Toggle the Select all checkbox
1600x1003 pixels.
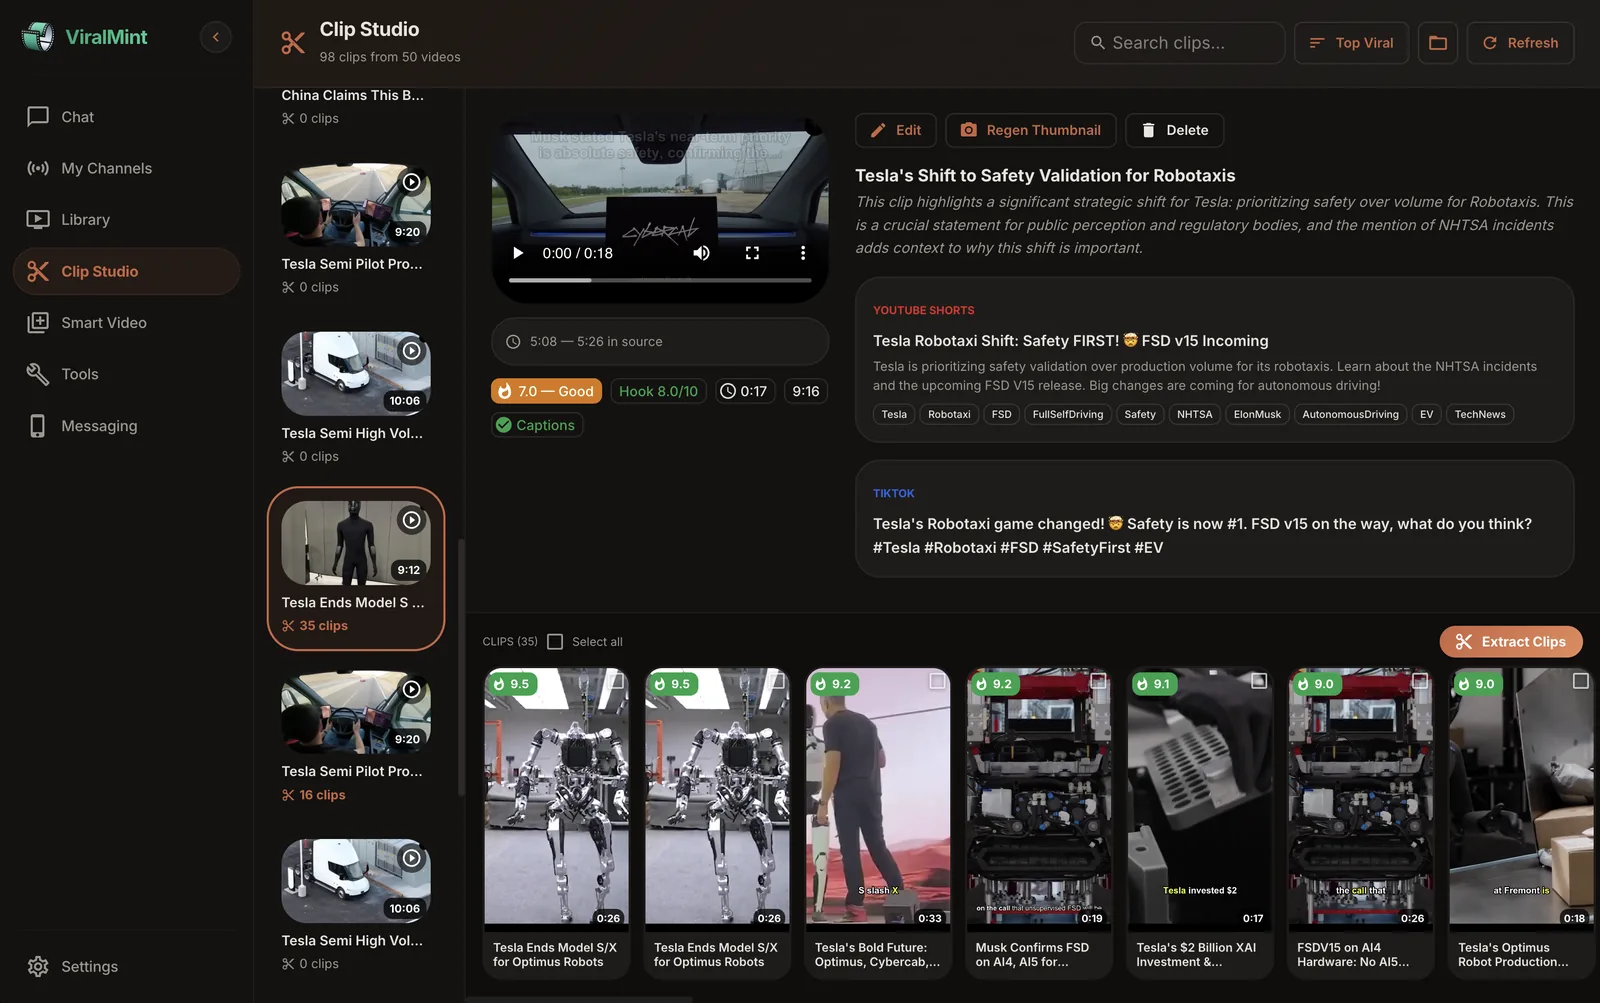[x=555, y=642]
